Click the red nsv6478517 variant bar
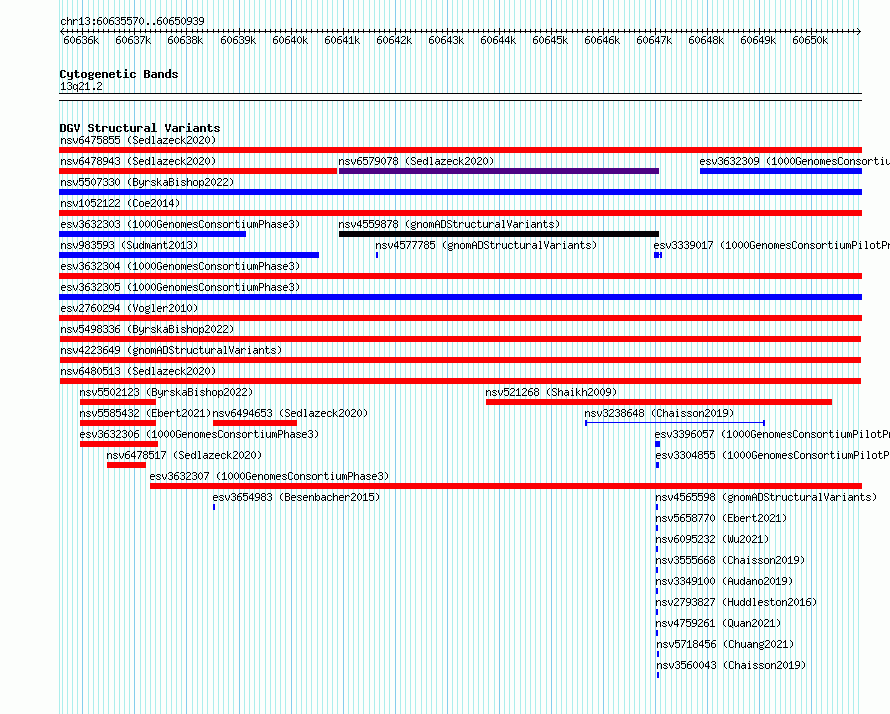This screenshot has width=890, height=714. [x=127, y=465]
